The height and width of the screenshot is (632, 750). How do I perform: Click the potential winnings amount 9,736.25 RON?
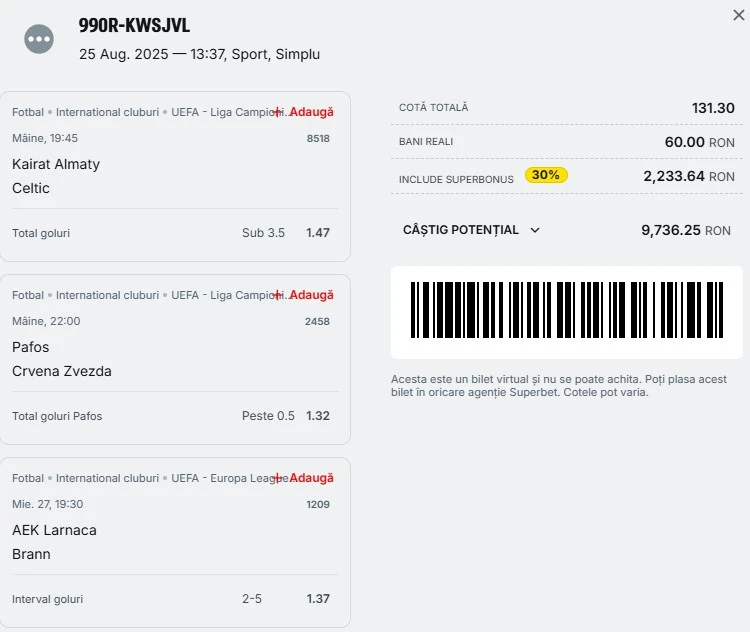tap(685, 231)
